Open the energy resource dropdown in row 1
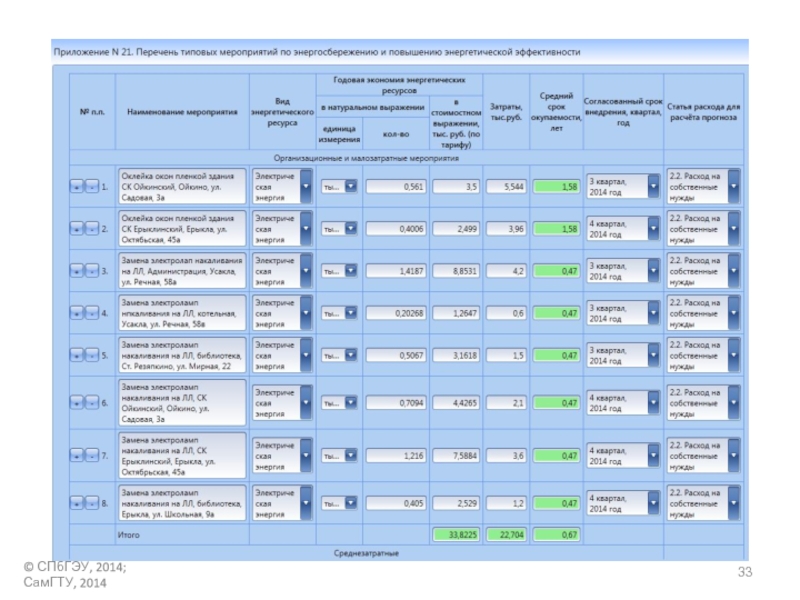This screenshot has width=800, height=600. pos(306,187)
